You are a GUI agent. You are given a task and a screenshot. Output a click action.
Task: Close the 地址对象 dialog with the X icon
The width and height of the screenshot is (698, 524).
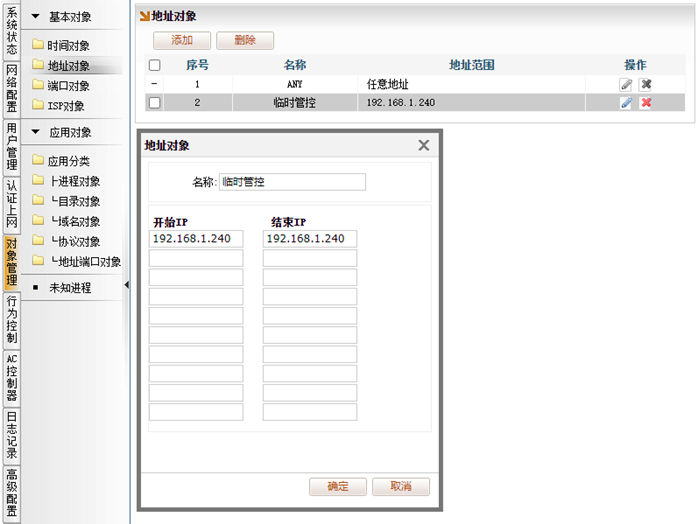tap(423, 145)
